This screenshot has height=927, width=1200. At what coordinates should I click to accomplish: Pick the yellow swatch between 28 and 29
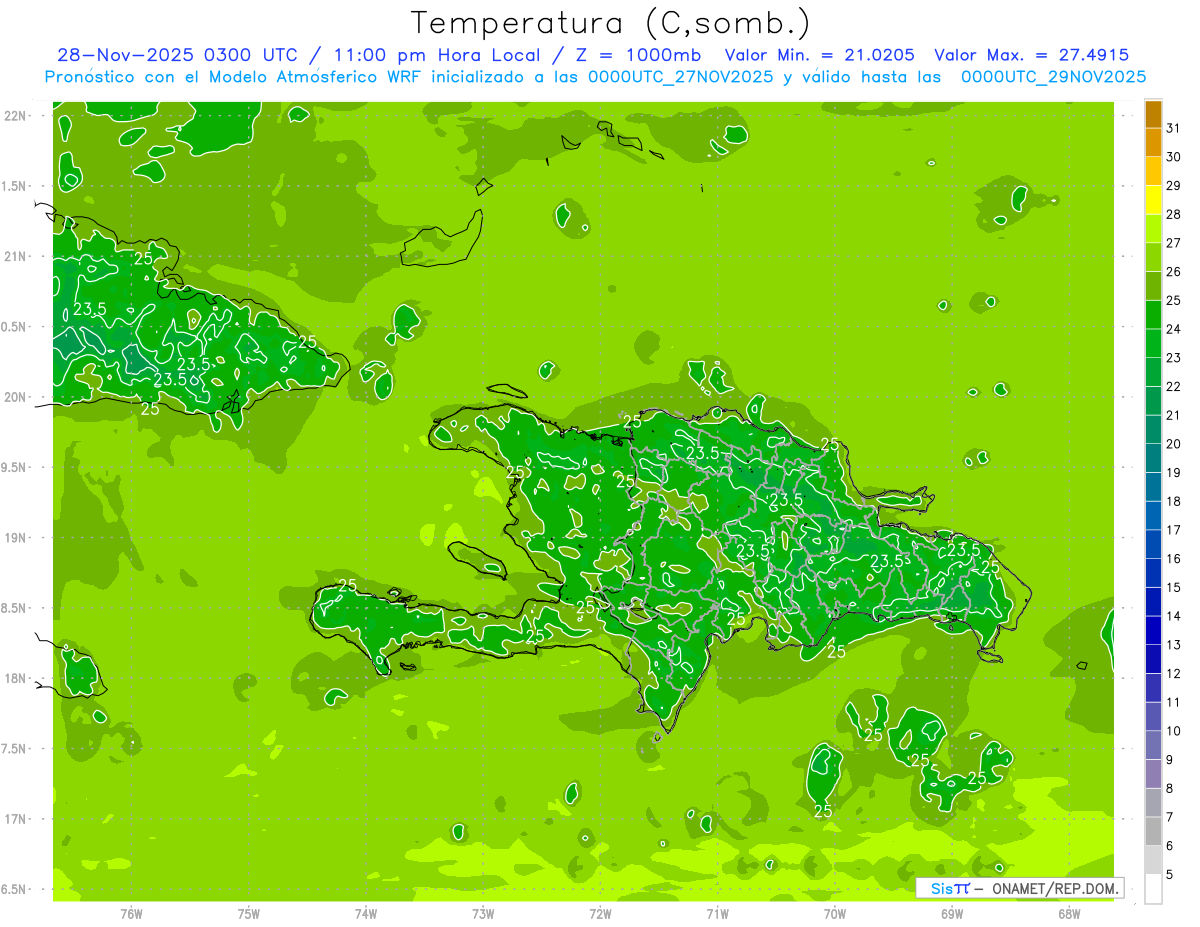coord(1153,200)
